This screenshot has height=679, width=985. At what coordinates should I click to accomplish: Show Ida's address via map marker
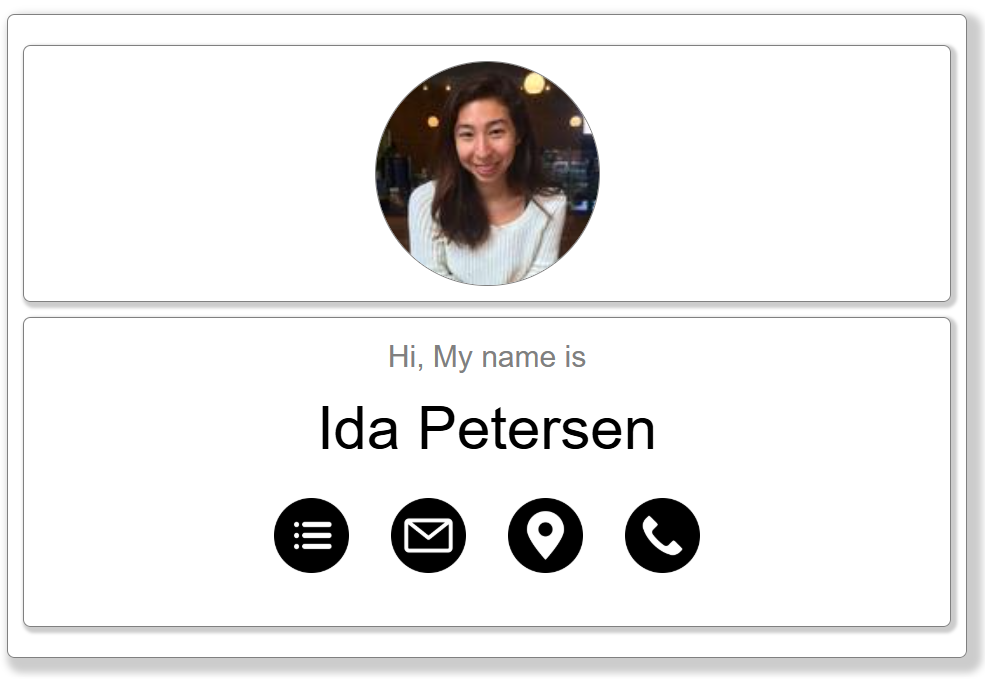click(545, 535)
